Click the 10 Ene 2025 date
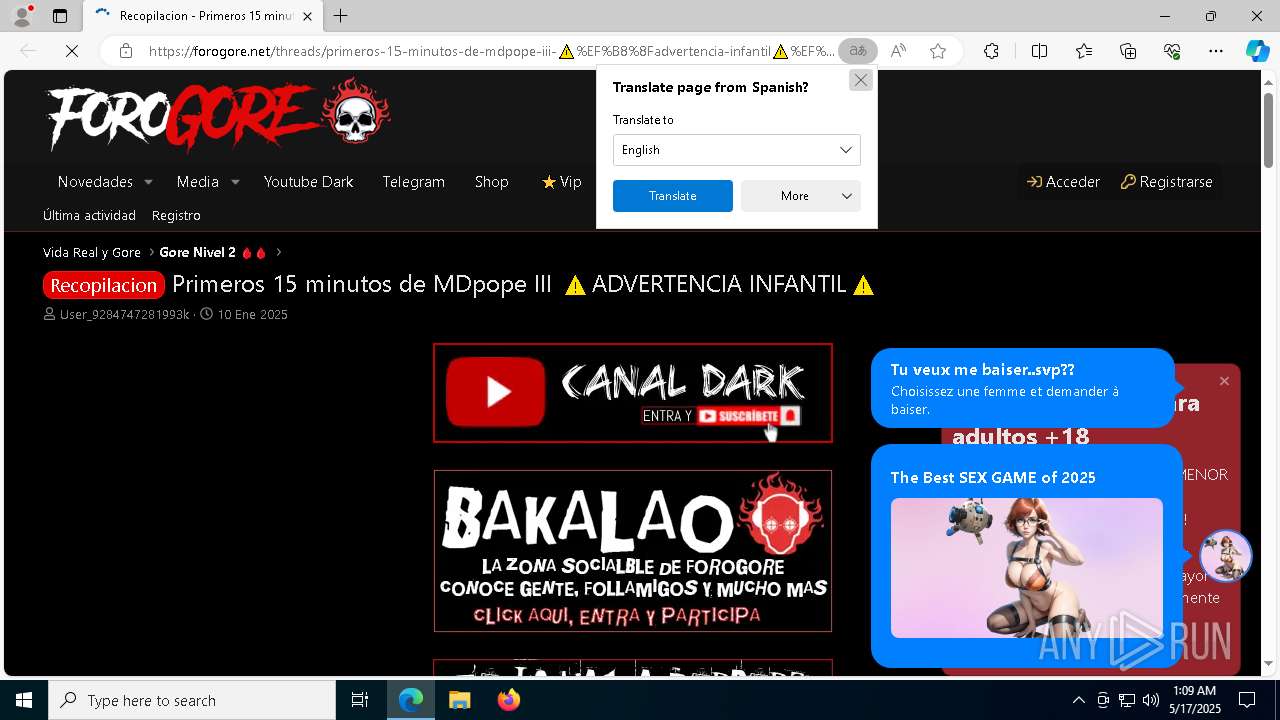This screenshot has height=720, width=1280. (252, 314)
